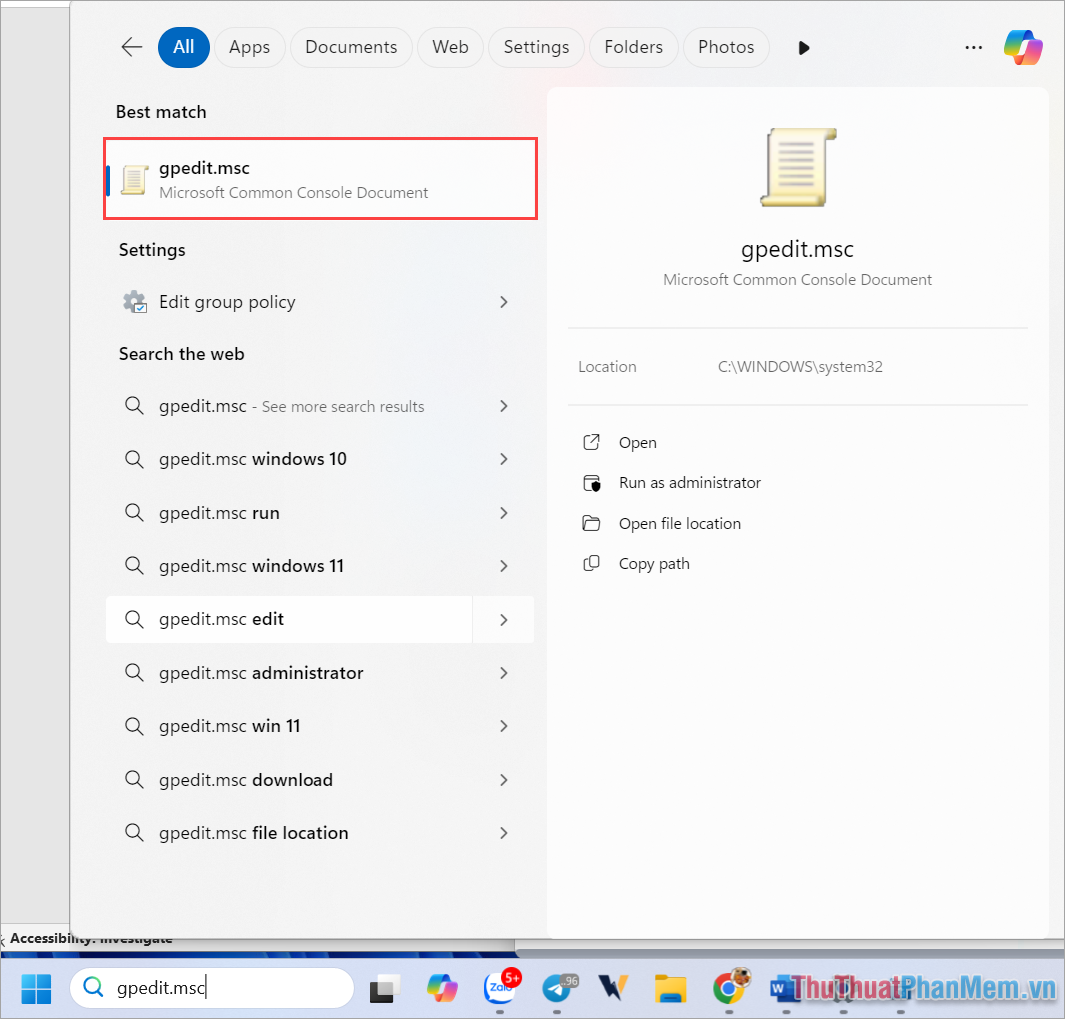The image size is (1065, 1019).
Task: Select 'Run as administrator' for gpedit.msc
Action: tap(689, 482)
